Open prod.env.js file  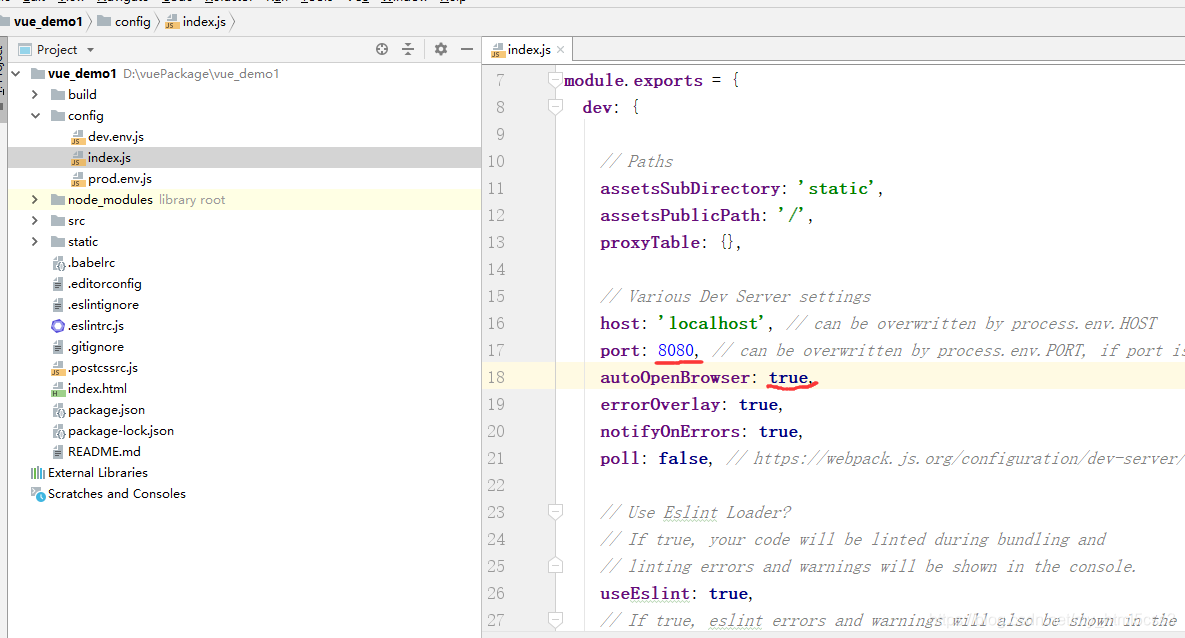(119, 179)
